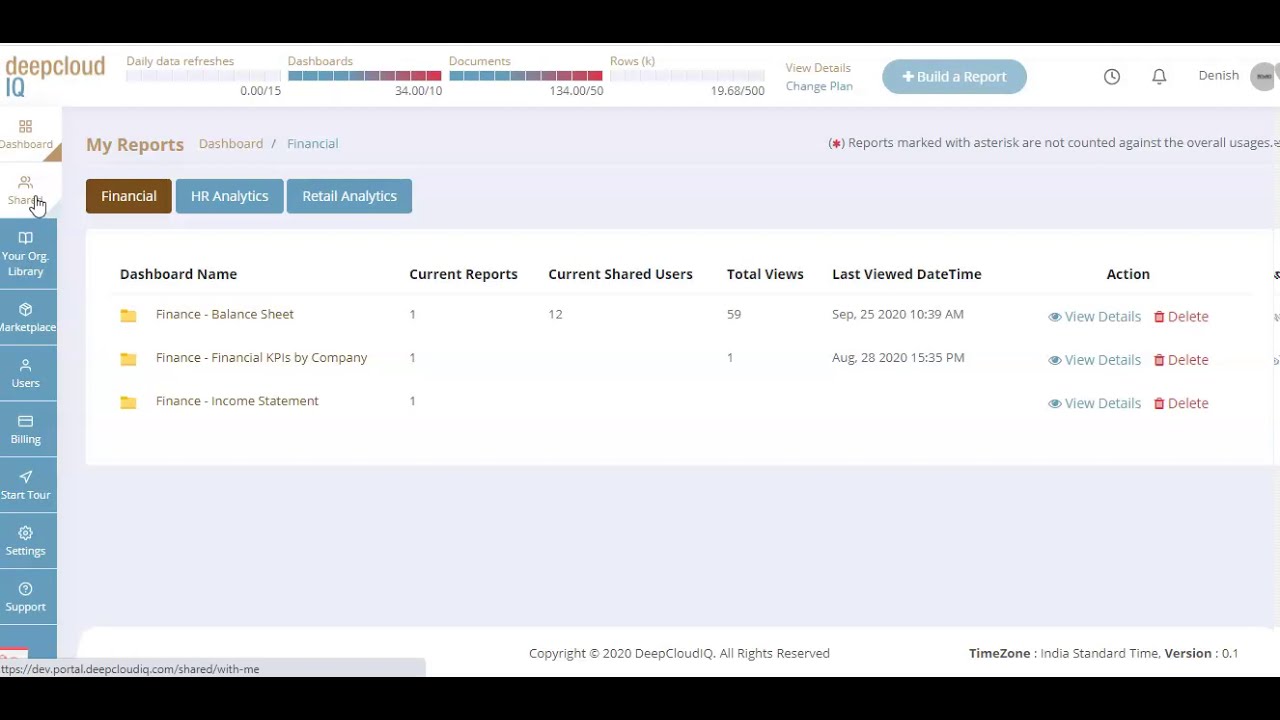View Details for Finance - Balance Sheet

point(1094,316)
